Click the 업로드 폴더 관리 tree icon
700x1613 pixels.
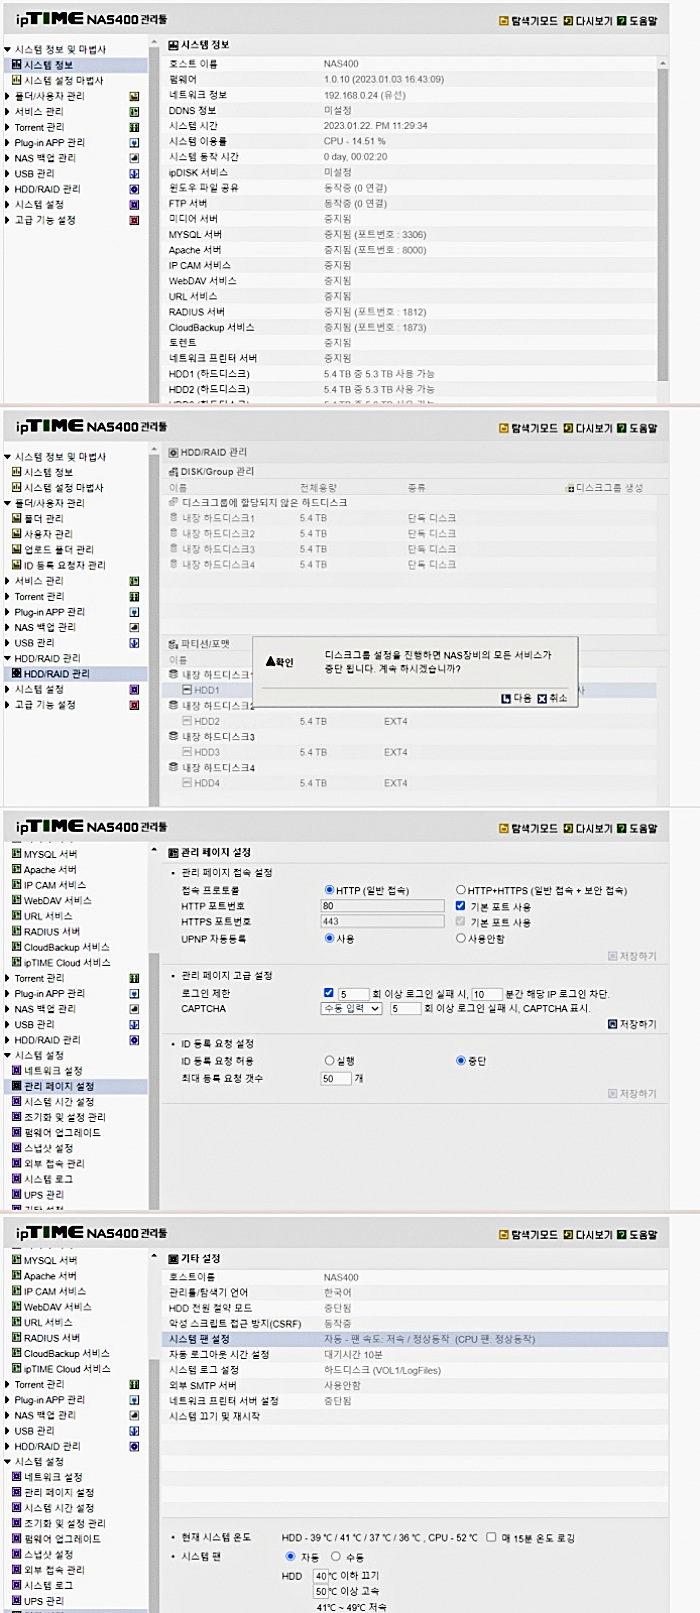(17, 550)
